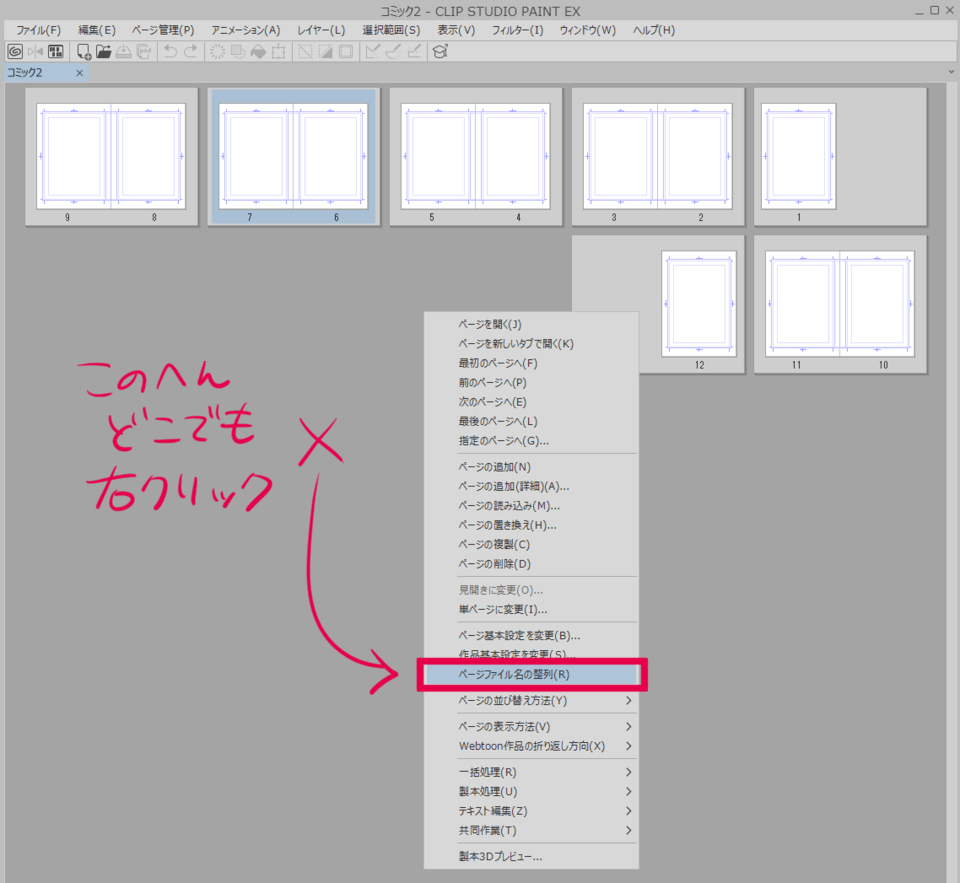Open the ファイル(F) menu

pos(38,30)
